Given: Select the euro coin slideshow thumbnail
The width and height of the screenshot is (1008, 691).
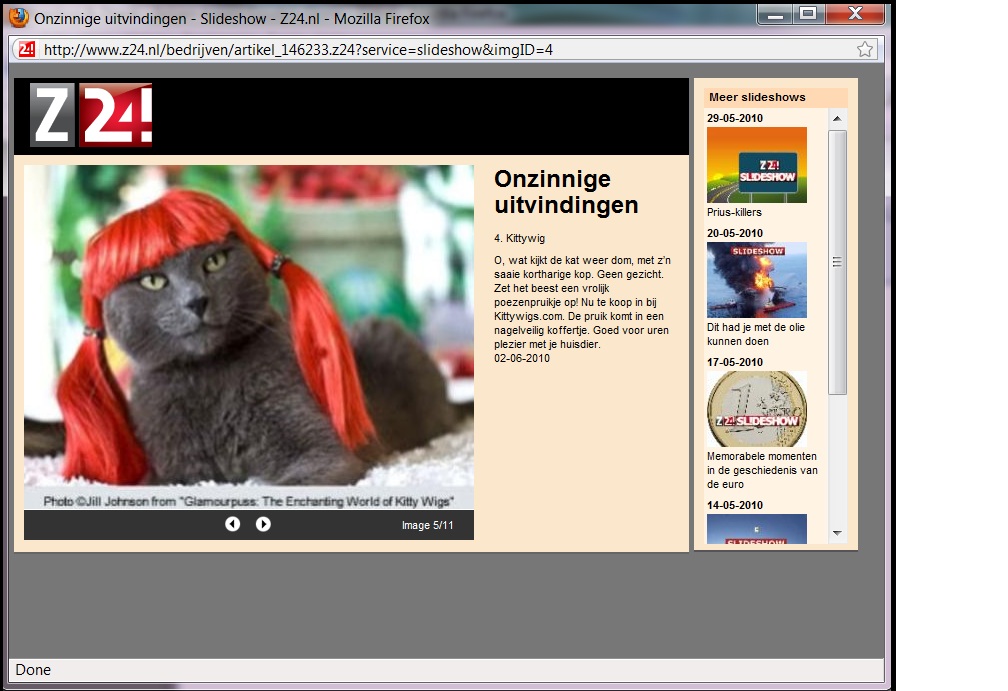Looking at the screenshot, I should [x=756, y=410].
